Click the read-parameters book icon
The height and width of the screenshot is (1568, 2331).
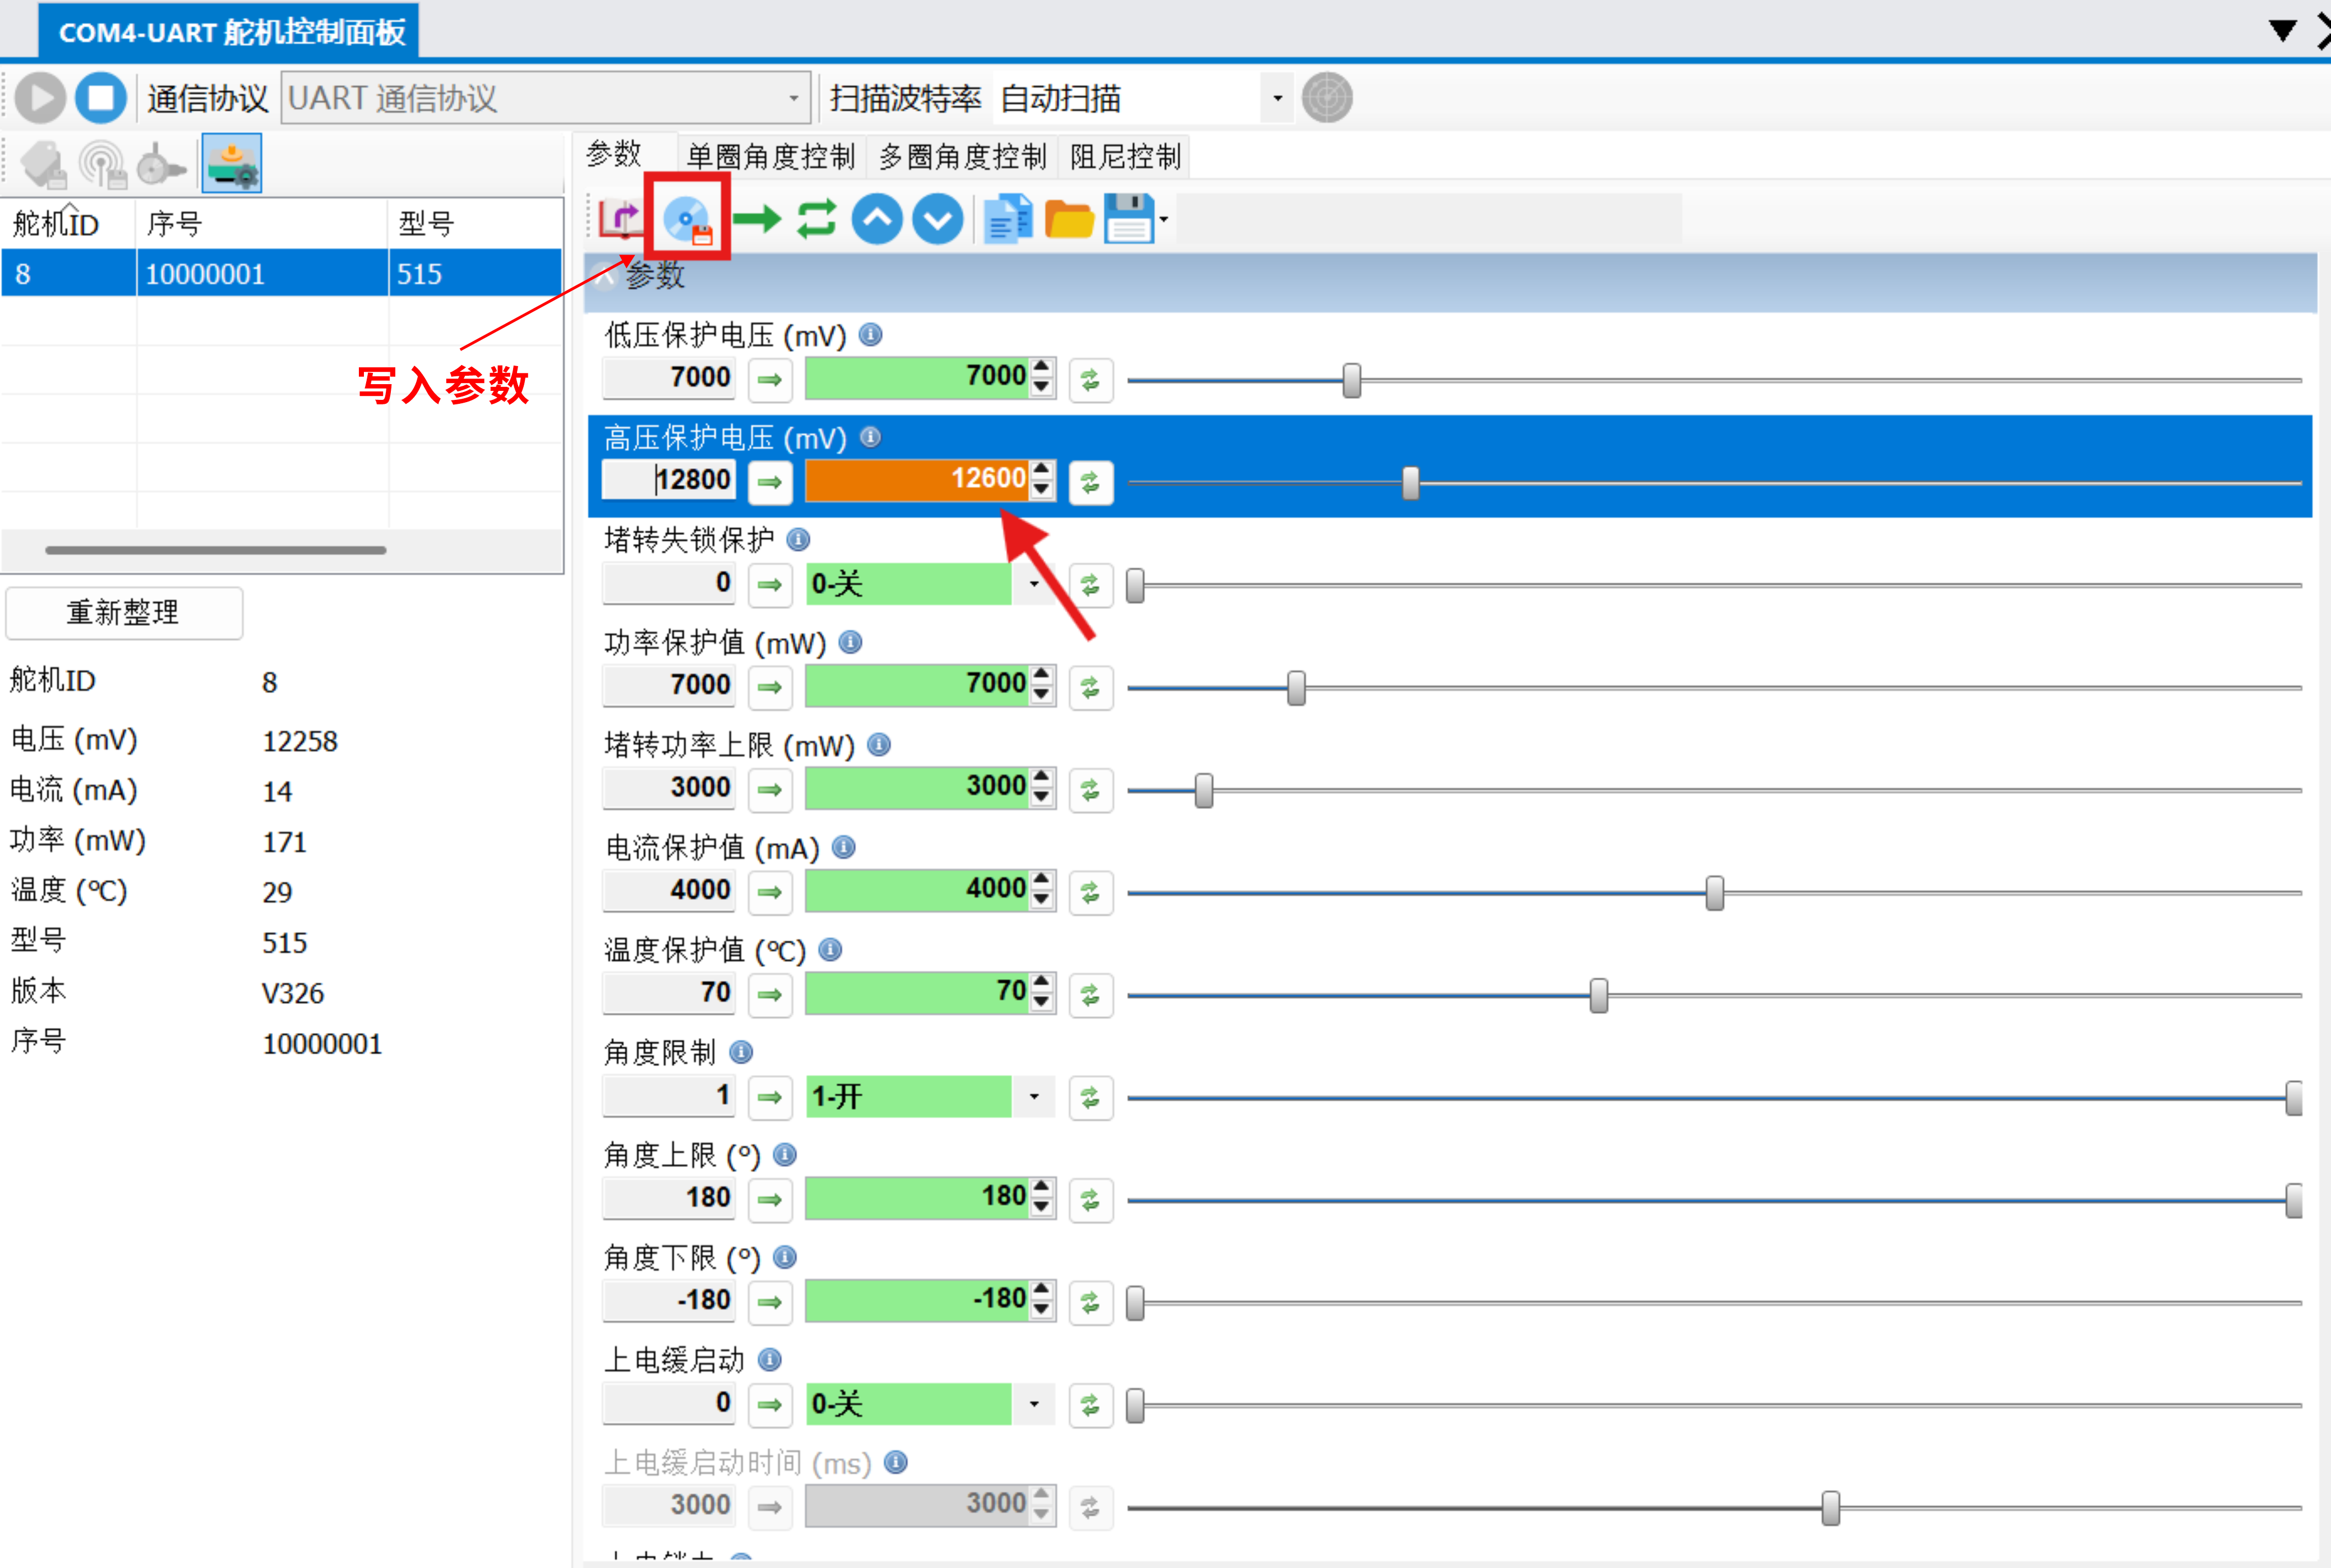pos(620,219)
